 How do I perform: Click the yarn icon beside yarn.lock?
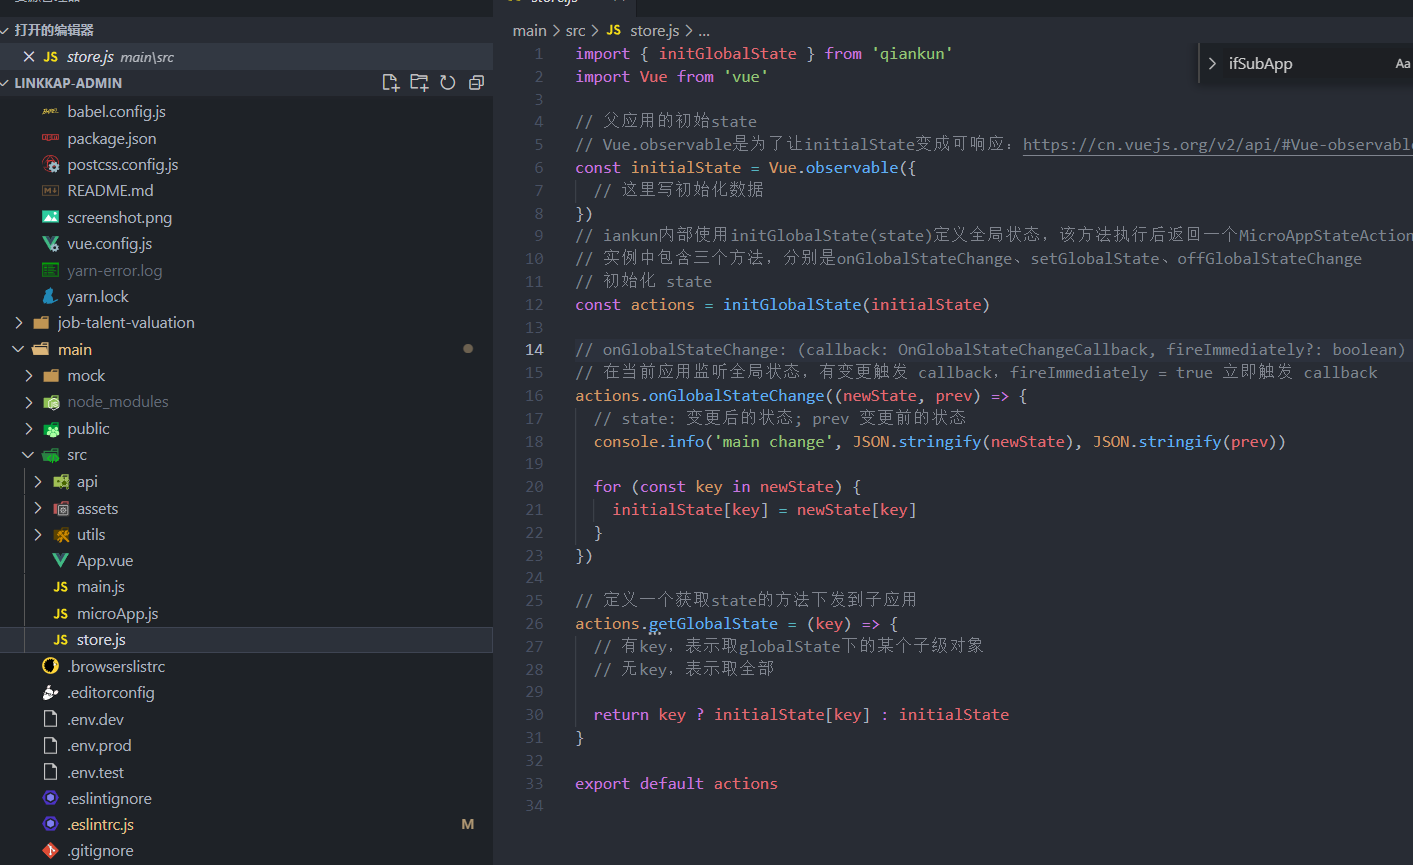pyautogui.click(x=51, y=297)
